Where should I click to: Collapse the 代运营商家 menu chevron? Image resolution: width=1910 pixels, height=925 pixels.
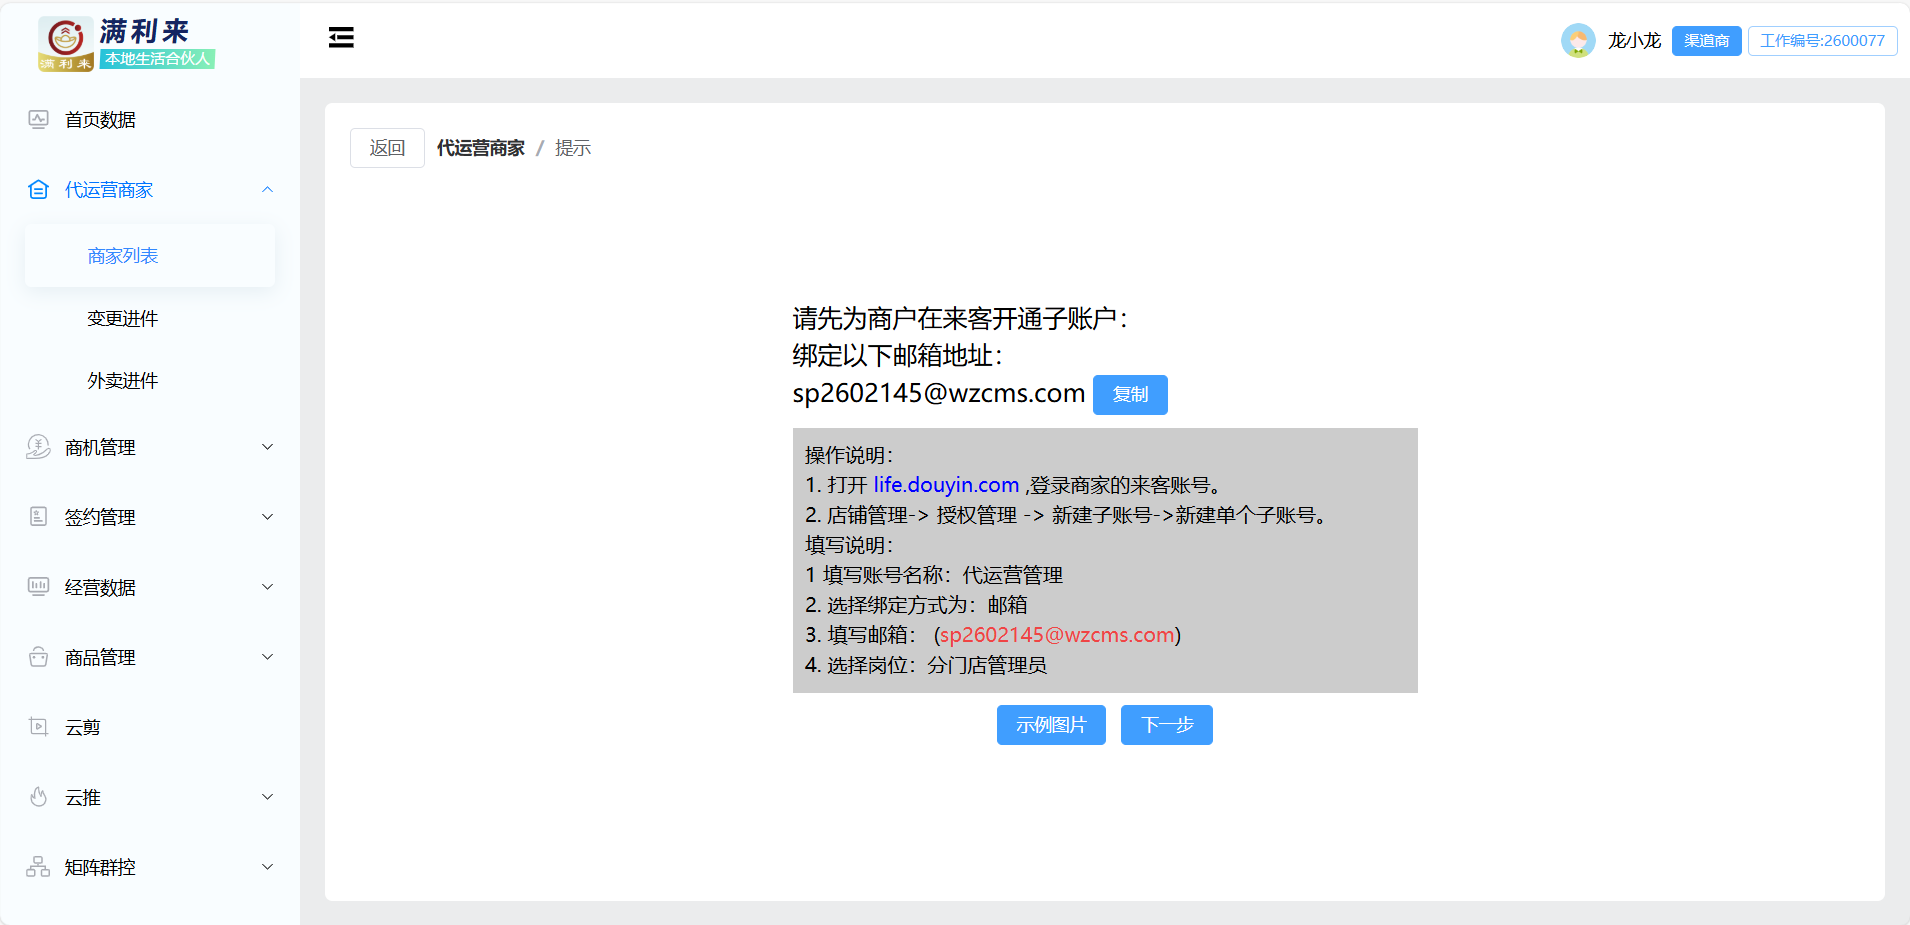click(x=267, y=190)
